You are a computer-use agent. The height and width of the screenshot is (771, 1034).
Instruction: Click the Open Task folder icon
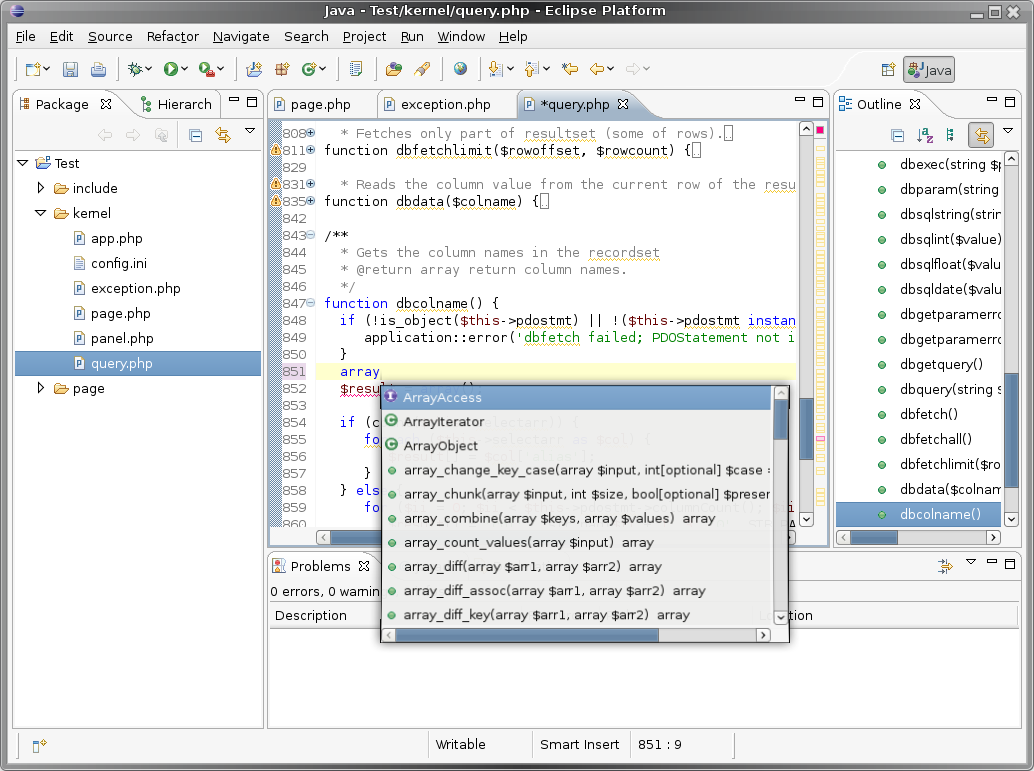click(394, 69)
